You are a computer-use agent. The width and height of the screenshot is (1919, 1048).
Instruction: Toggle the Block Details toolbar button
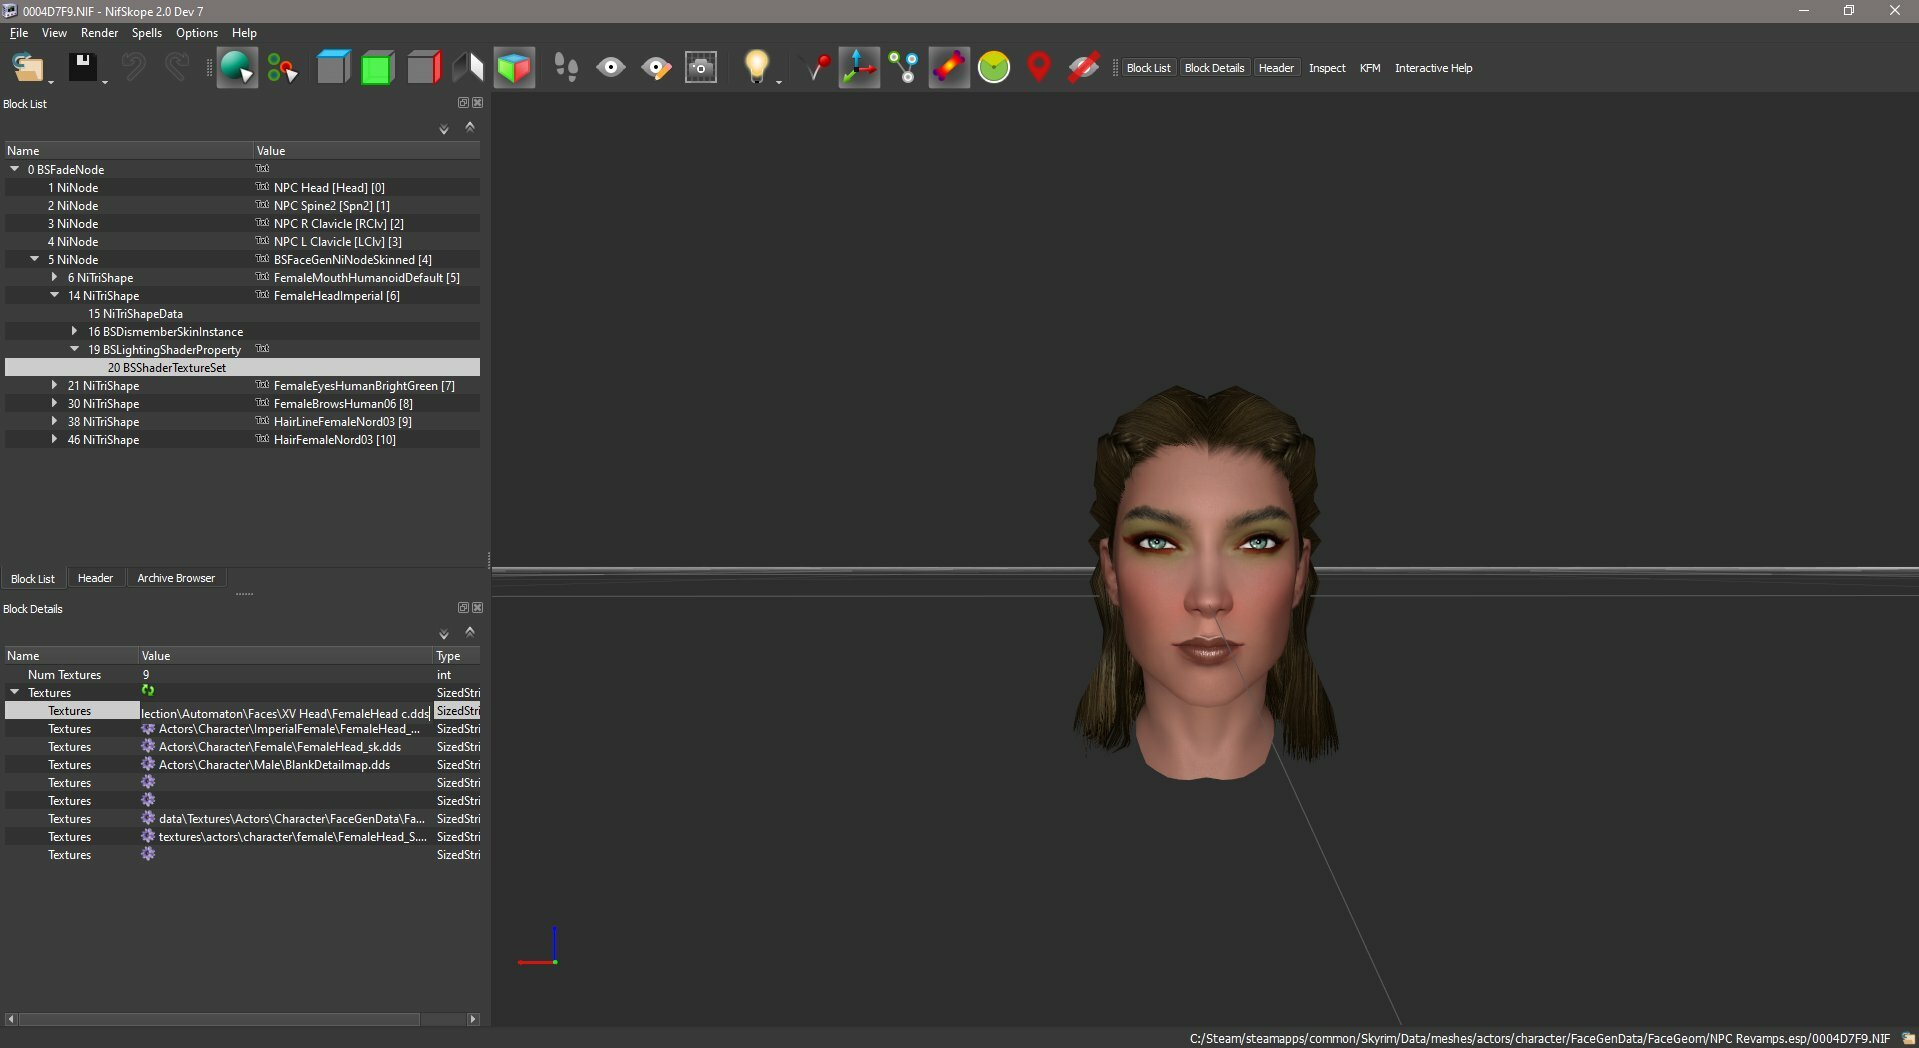1214,68
